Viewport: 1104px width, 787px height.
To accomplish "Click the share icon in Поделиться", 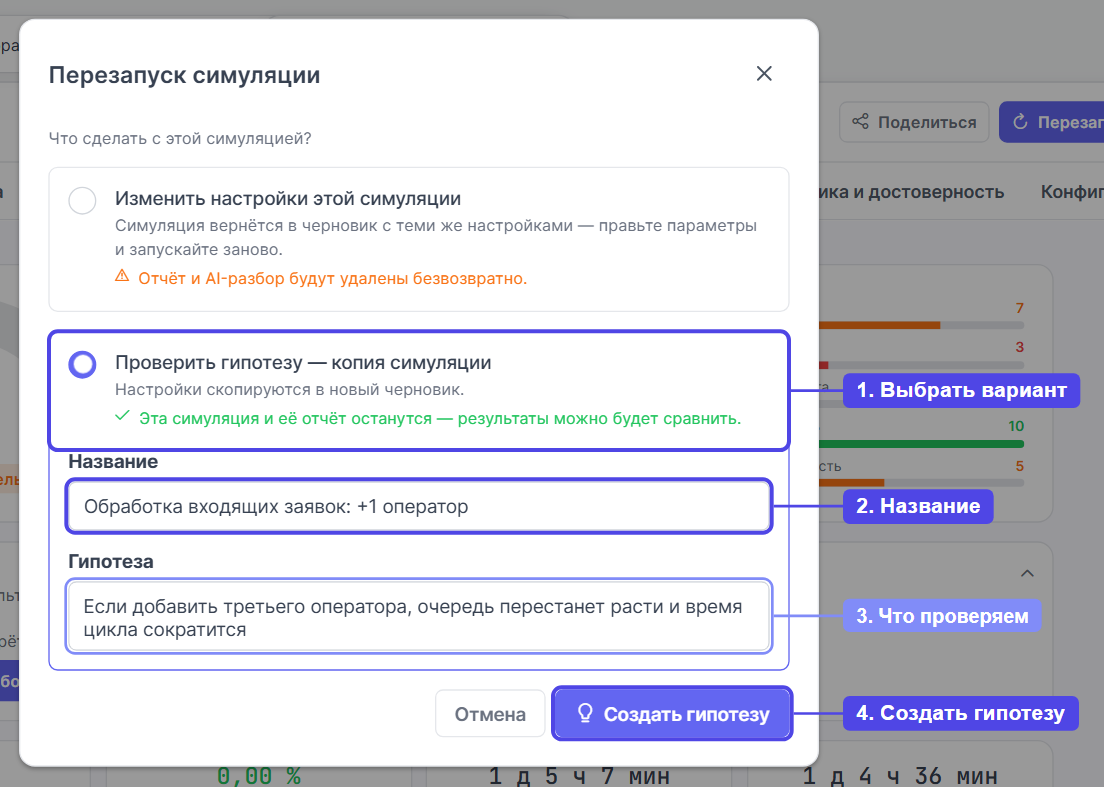I will point(860,122).
